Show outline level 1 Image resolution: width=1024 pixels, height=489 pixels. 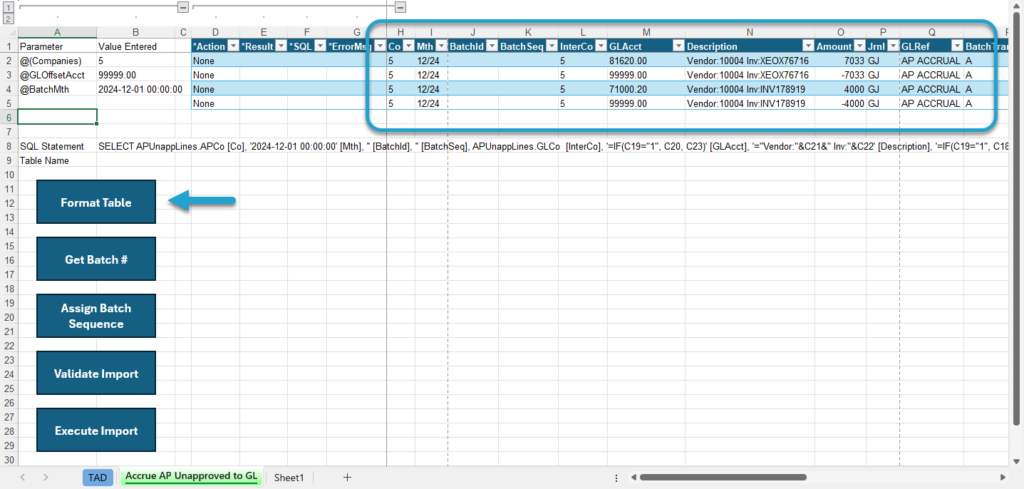tap(8, 7)
